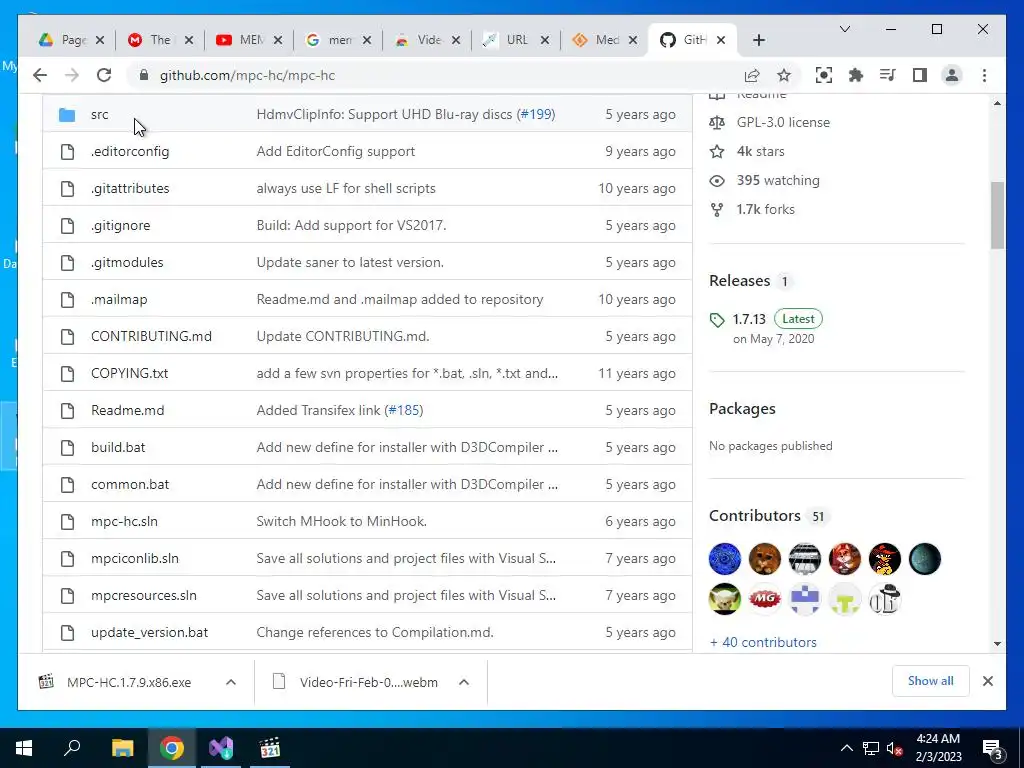The height and width of the screenshot is (768, 1024).
Task: Bookmark this page with the star icon
Action: click(784, 75)
